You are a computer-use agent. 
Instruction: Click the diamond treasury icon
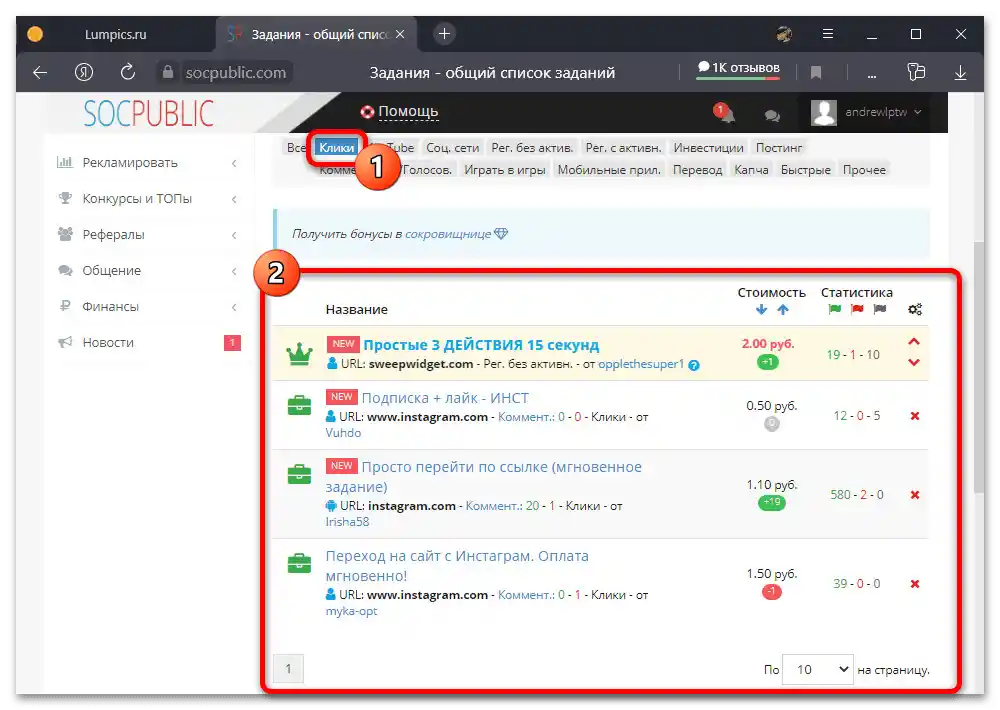tap(501, 233)
